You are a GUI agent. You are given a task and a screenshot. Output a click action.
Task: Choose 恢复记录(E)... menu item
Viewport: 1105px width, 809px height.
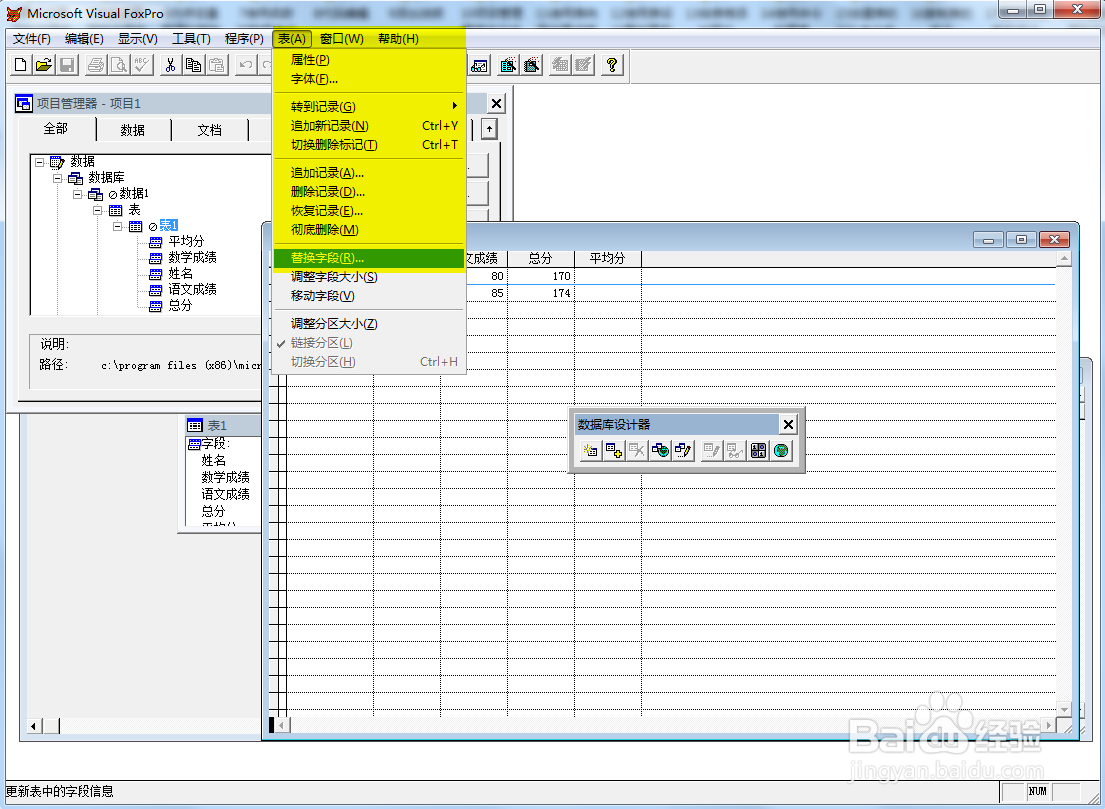point(369,211)
